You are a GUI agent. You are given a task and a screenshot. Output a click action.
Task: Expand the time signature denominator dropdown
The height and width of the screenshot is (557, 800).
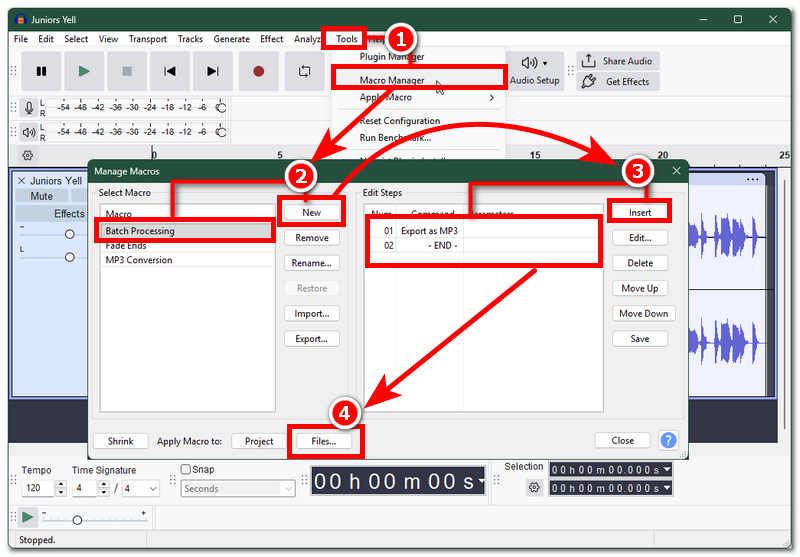point(140,489)
